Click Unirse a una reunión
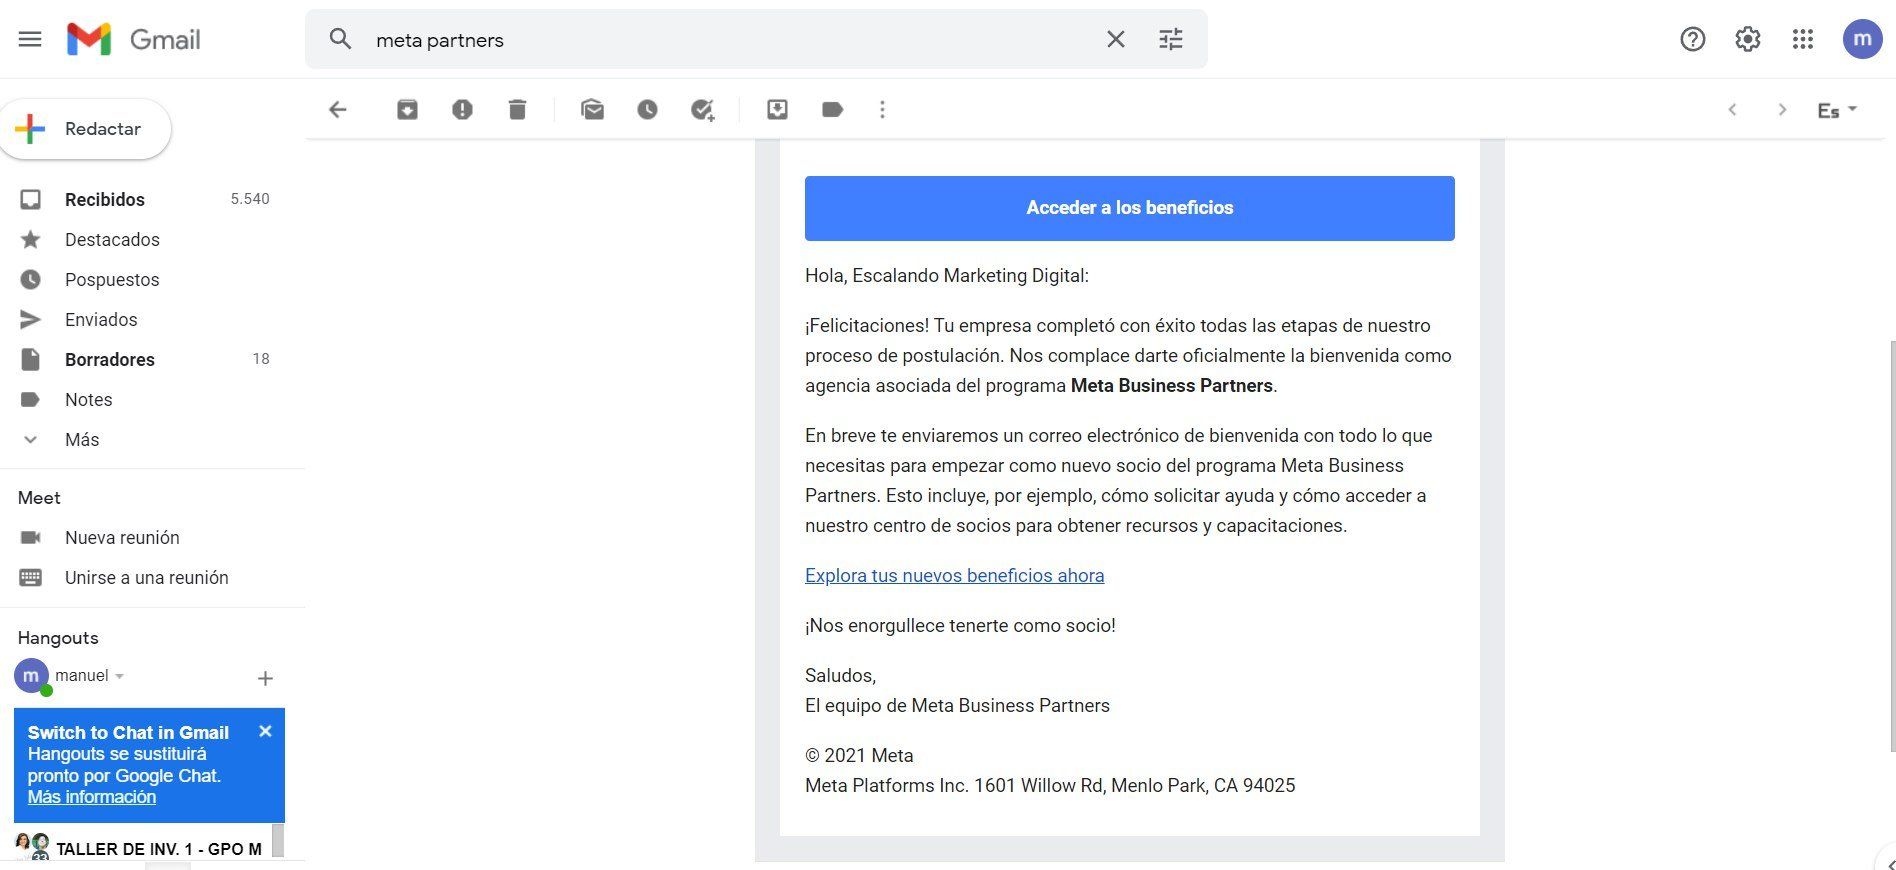Viewport: 1896px width, 870px height. (x=145, y=578)
